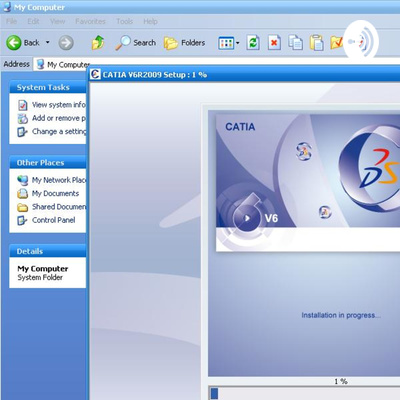Viewport: 400px width, 400px height.
Task: Click the installation progress bar
Action: pyautogui.click(x=305, y=393)
